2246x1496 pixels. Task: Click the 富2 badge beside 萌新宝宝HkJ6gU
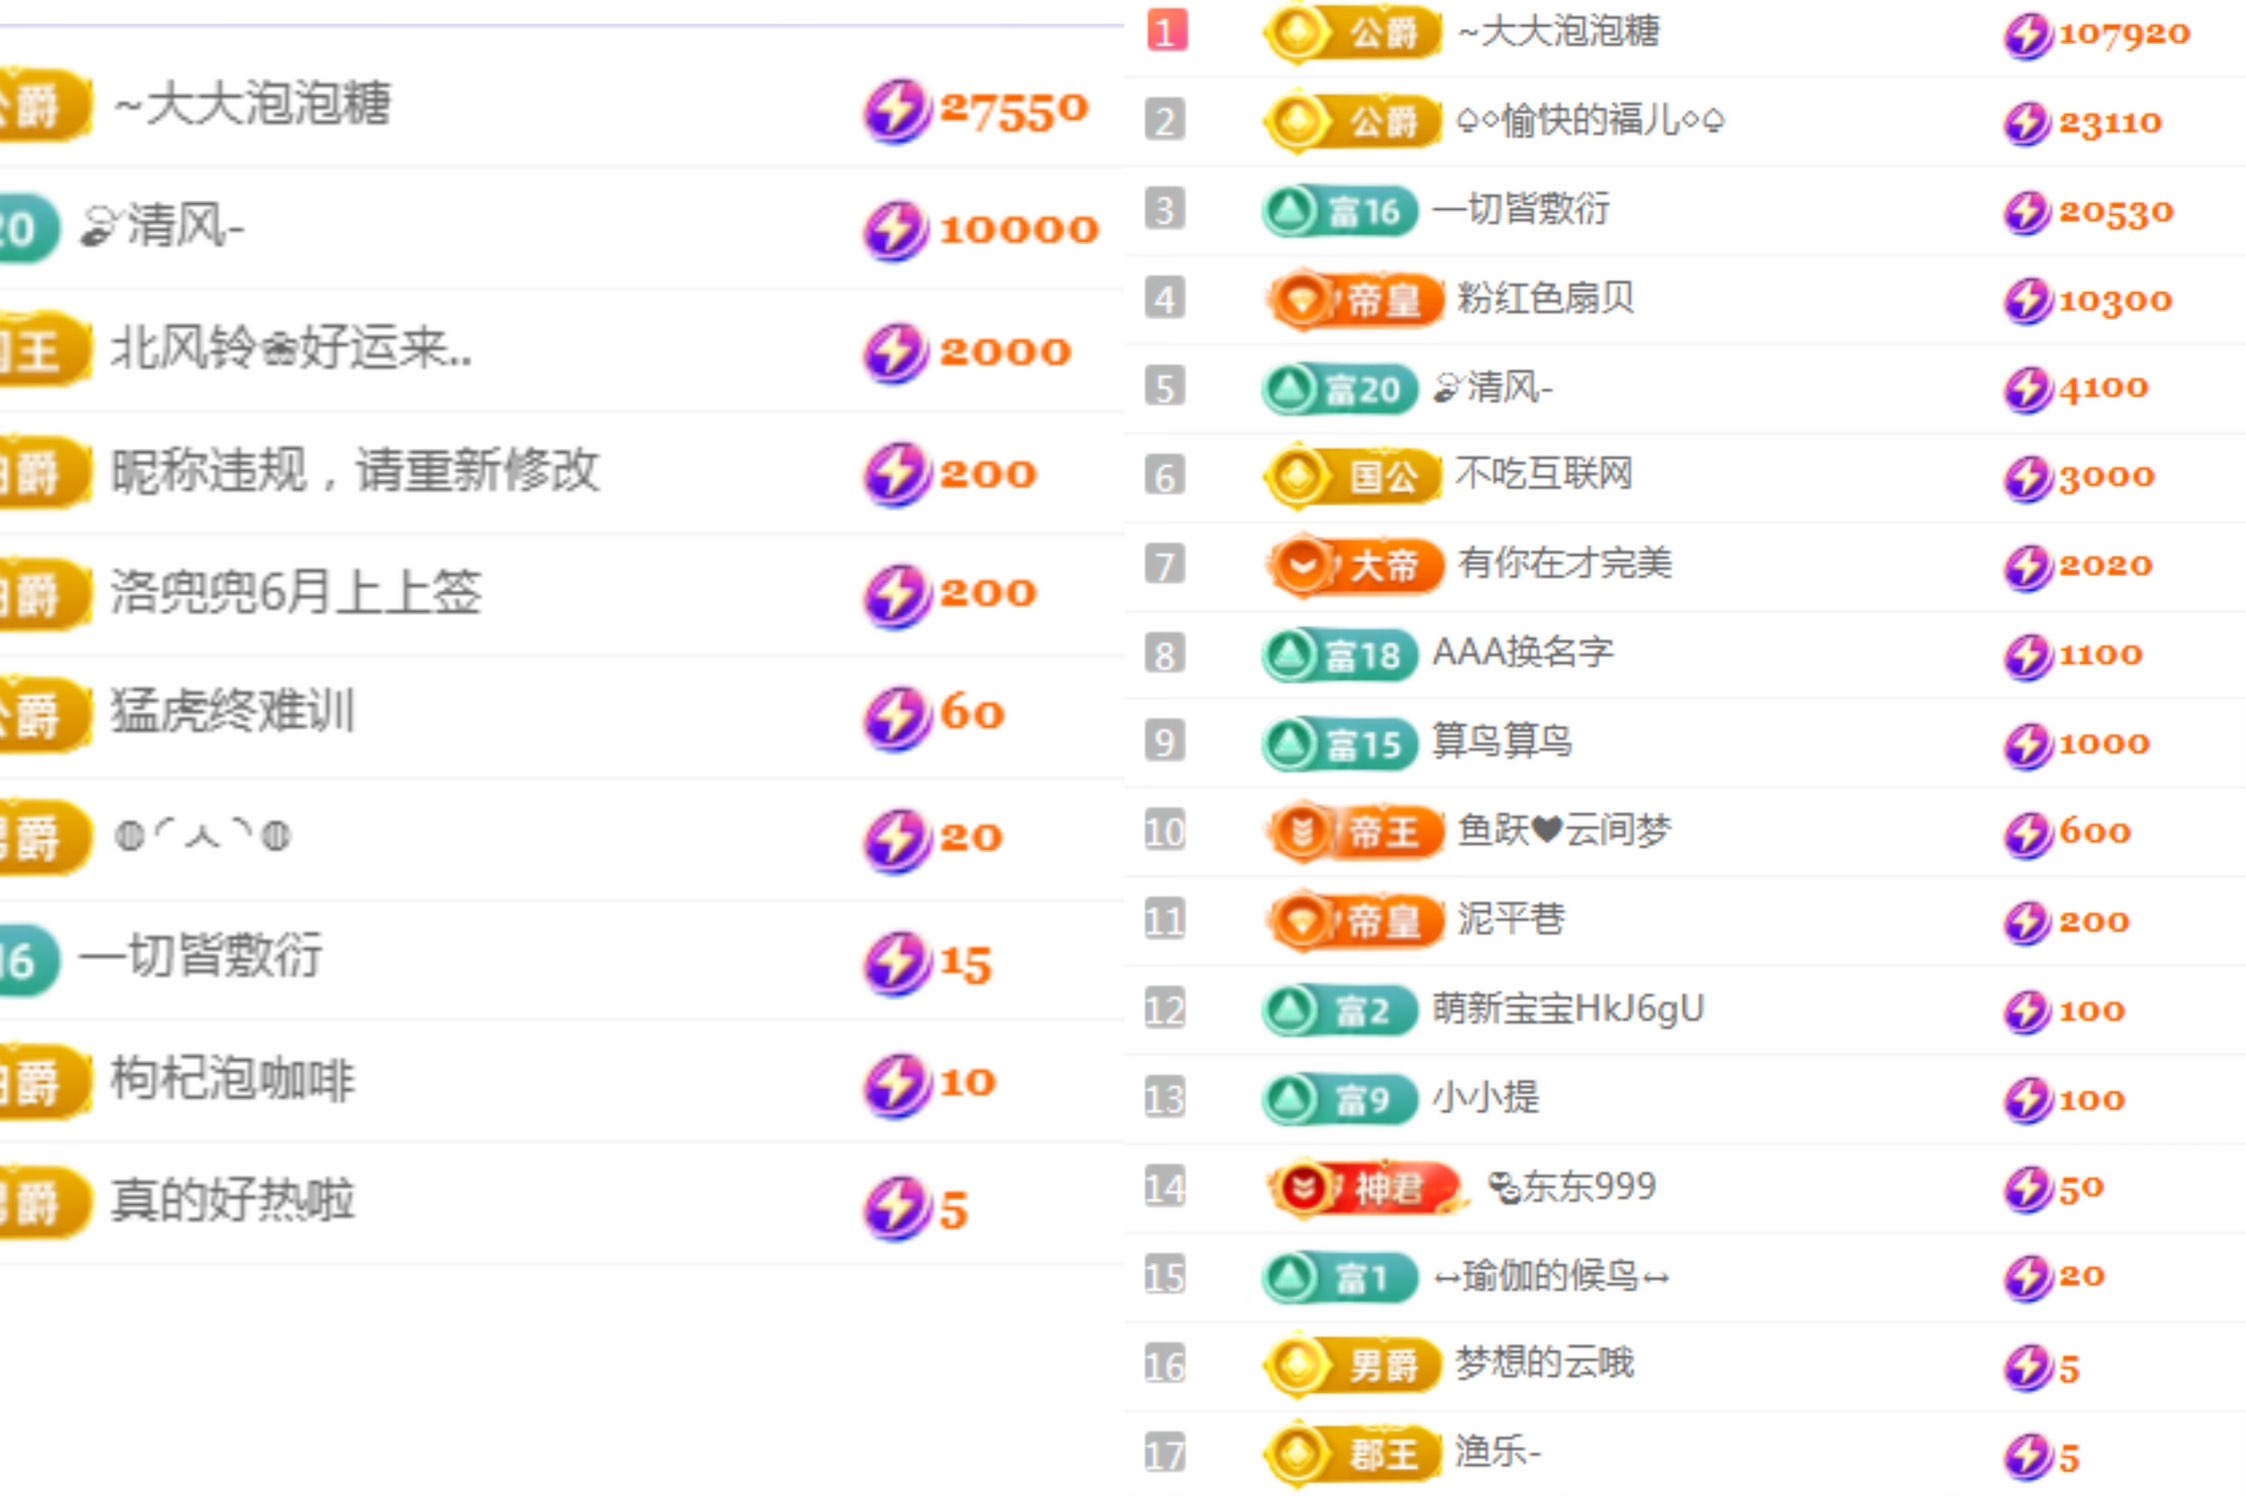[1340, 1010]
